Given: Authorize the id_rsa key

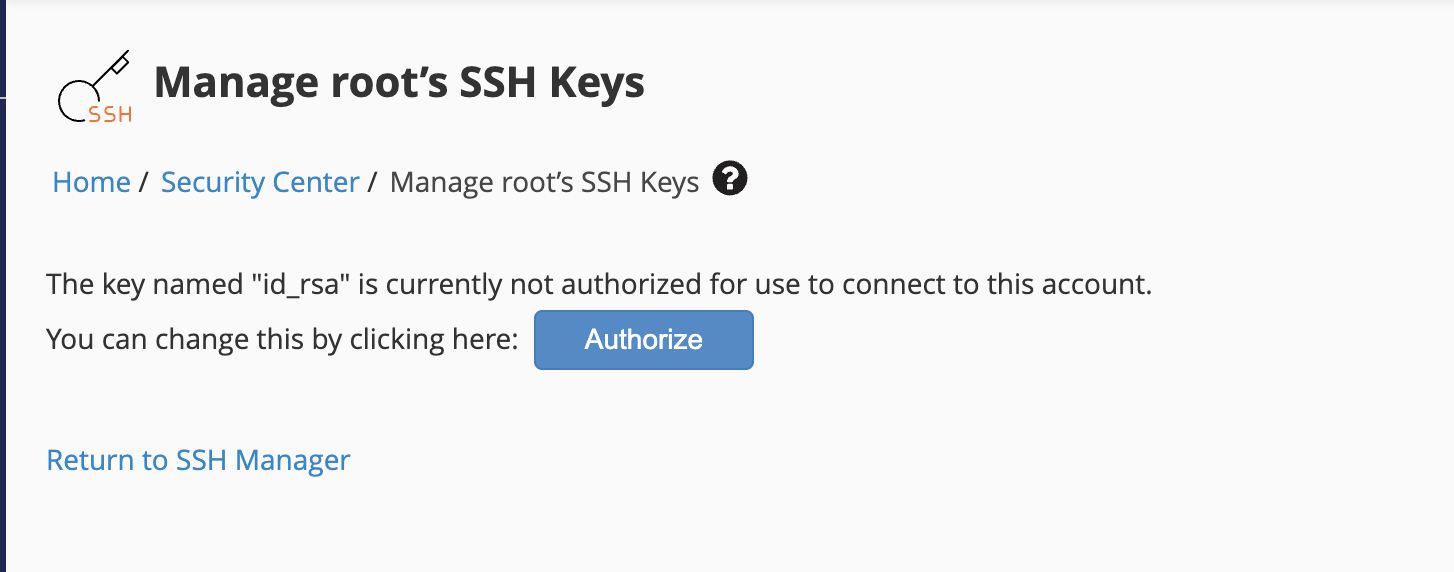Looking at the screenshot, I should point(643,340).
